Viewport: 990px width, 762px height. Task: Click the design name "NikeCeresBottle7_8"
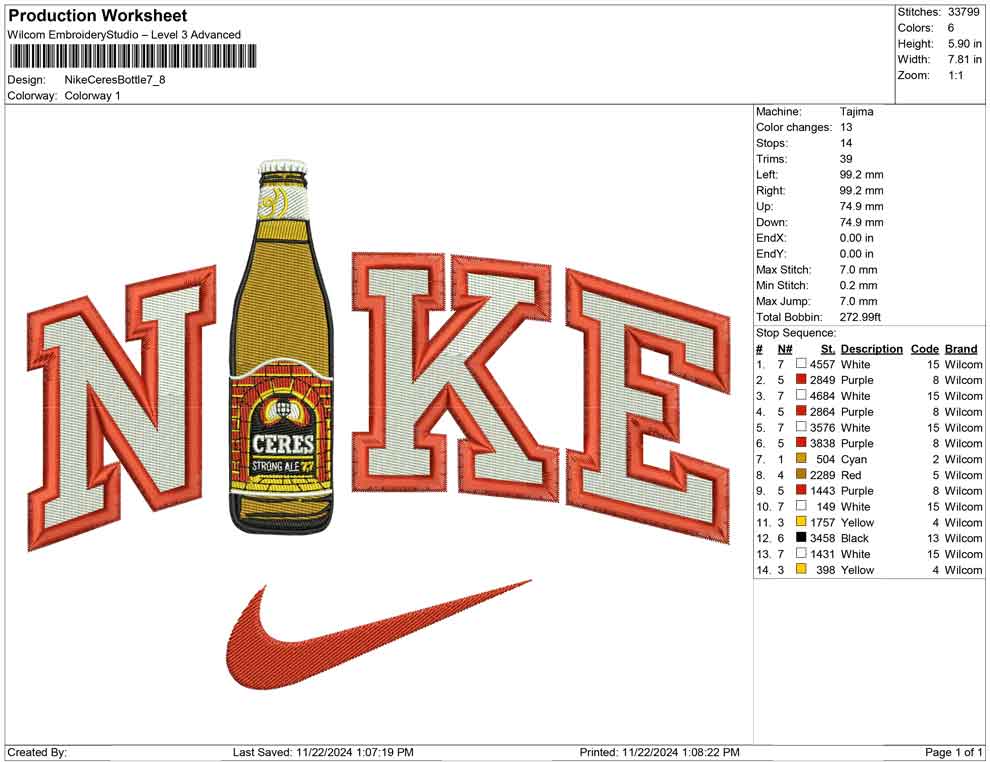(x=115, y=80)
